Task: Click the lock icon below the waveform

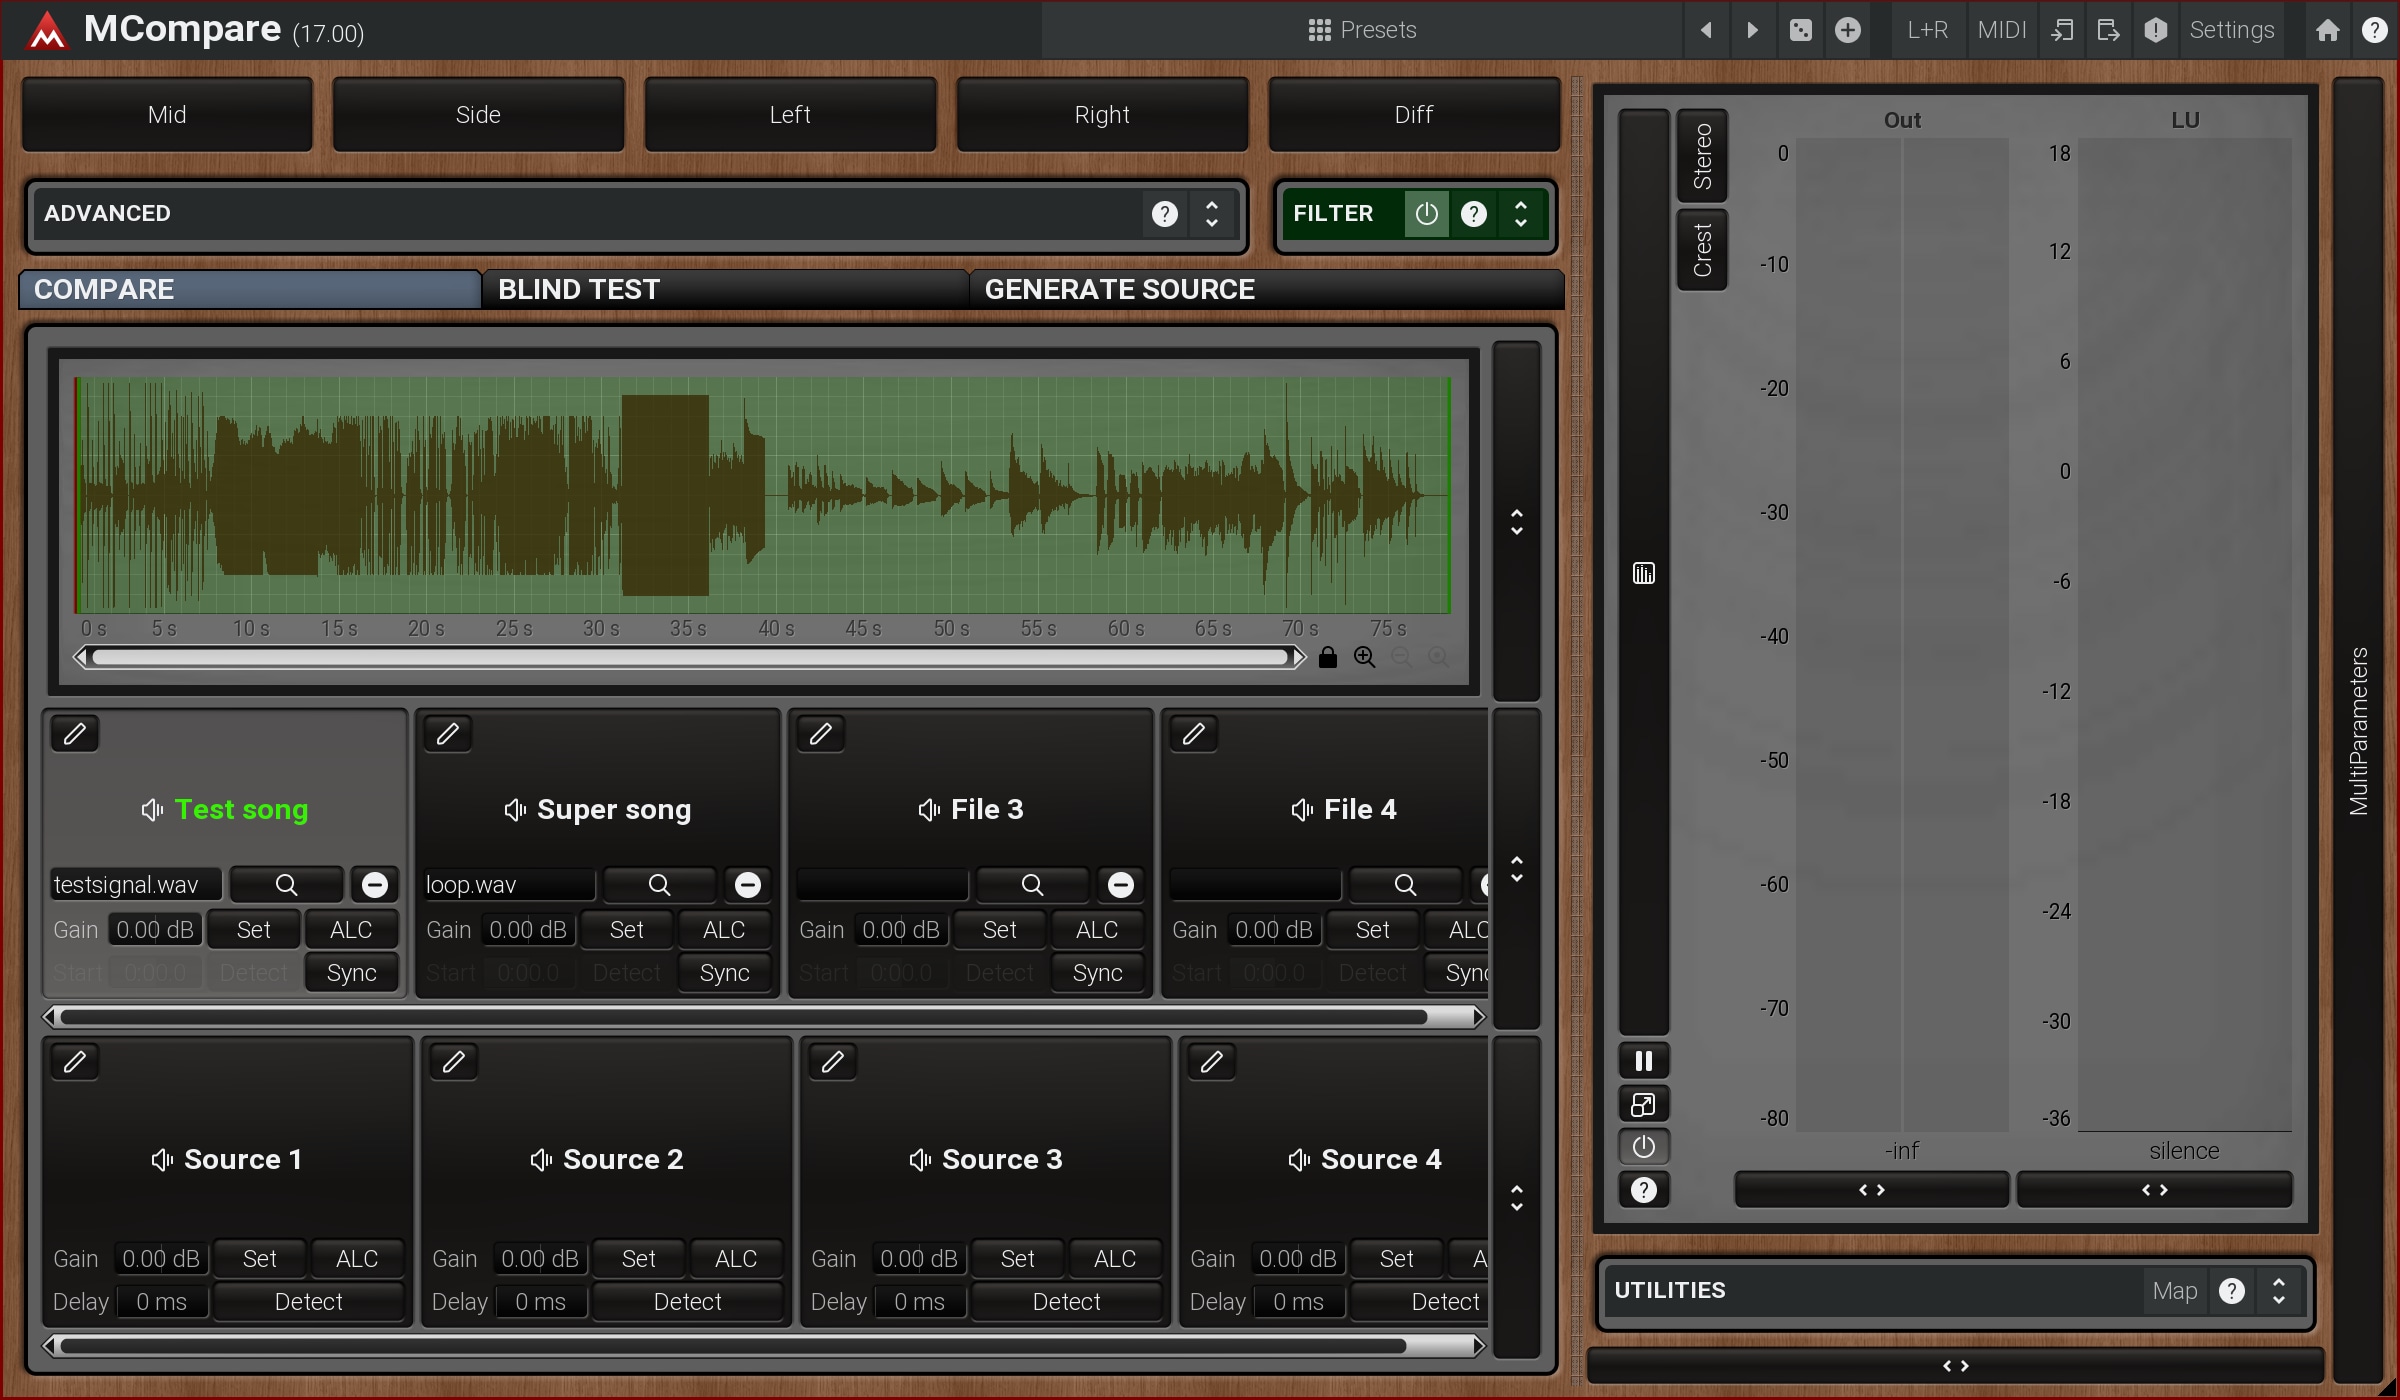Action: tap(1327, 657)
